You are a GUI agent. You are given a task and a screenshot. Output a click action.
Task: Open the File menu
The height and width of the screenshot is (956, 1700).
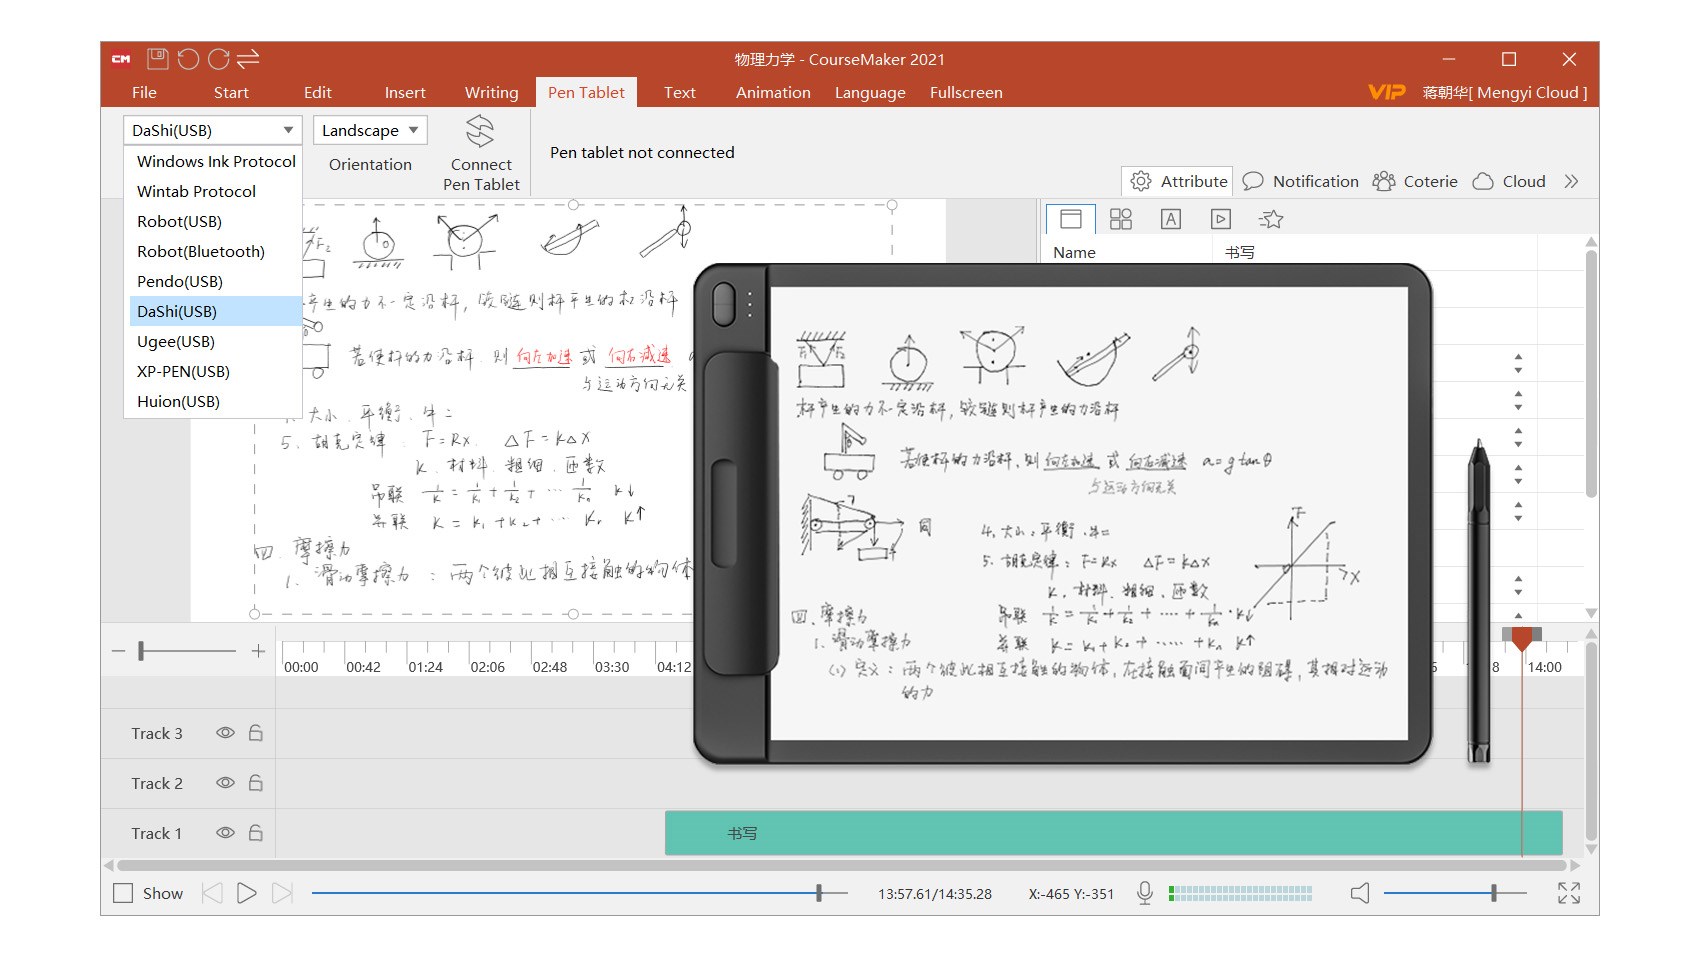coord(144,92)
